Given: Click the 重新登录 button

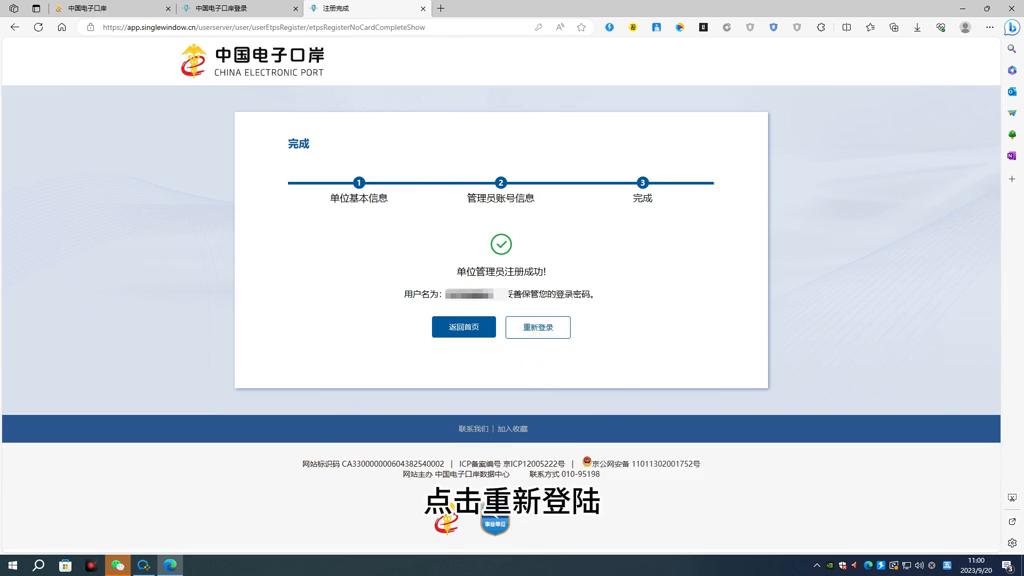Looking at the screenshot, I should pos(538,327).
